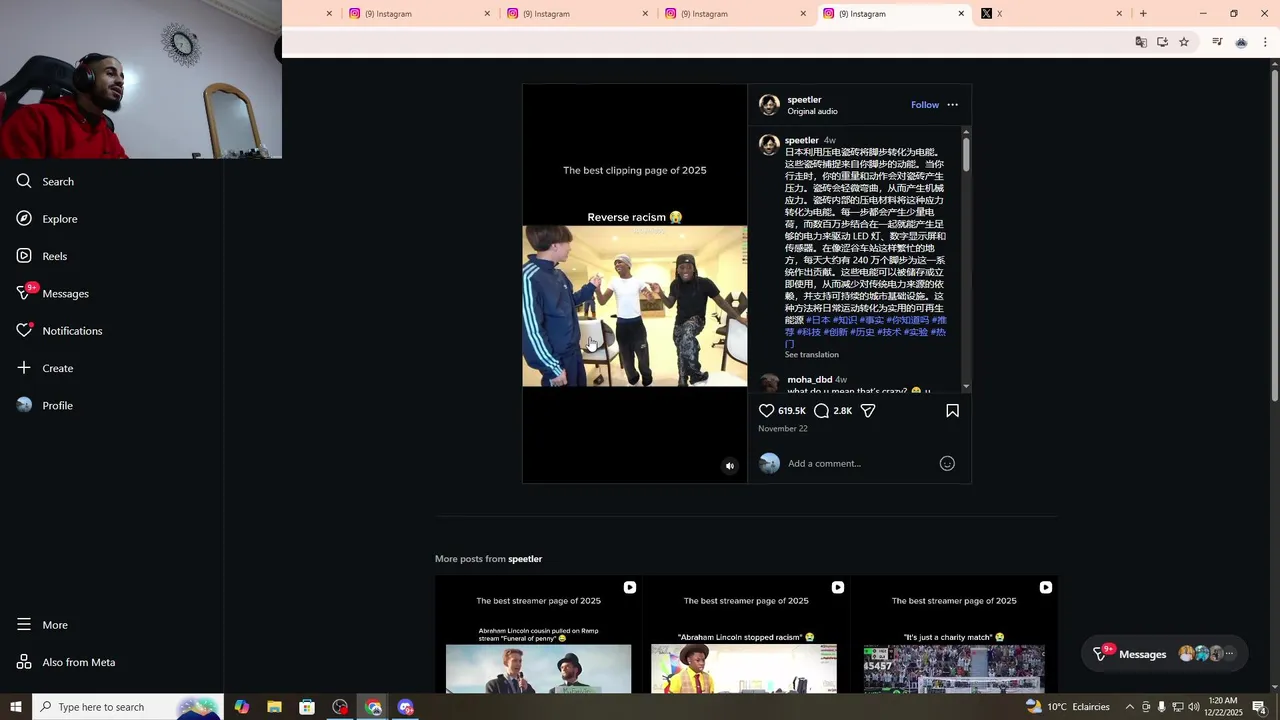1280x720 pixels.
Task: Open Windows Start menu
Action: (16, 707)
